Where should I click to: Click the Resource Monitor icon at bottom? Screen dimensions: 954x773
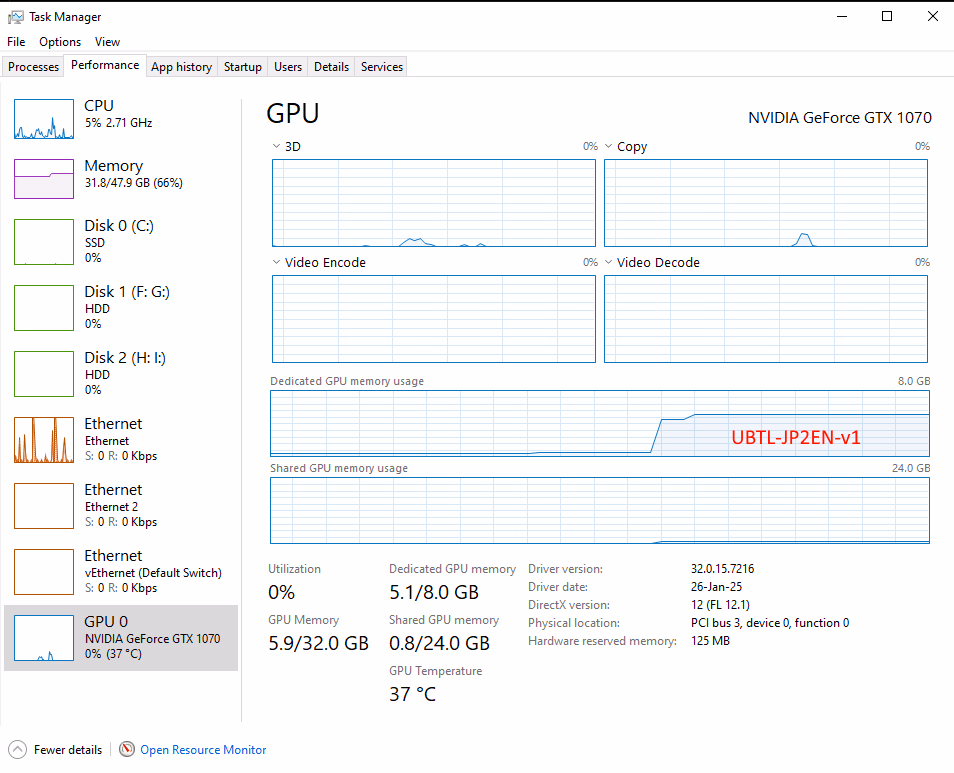click(x=127, y=750)
